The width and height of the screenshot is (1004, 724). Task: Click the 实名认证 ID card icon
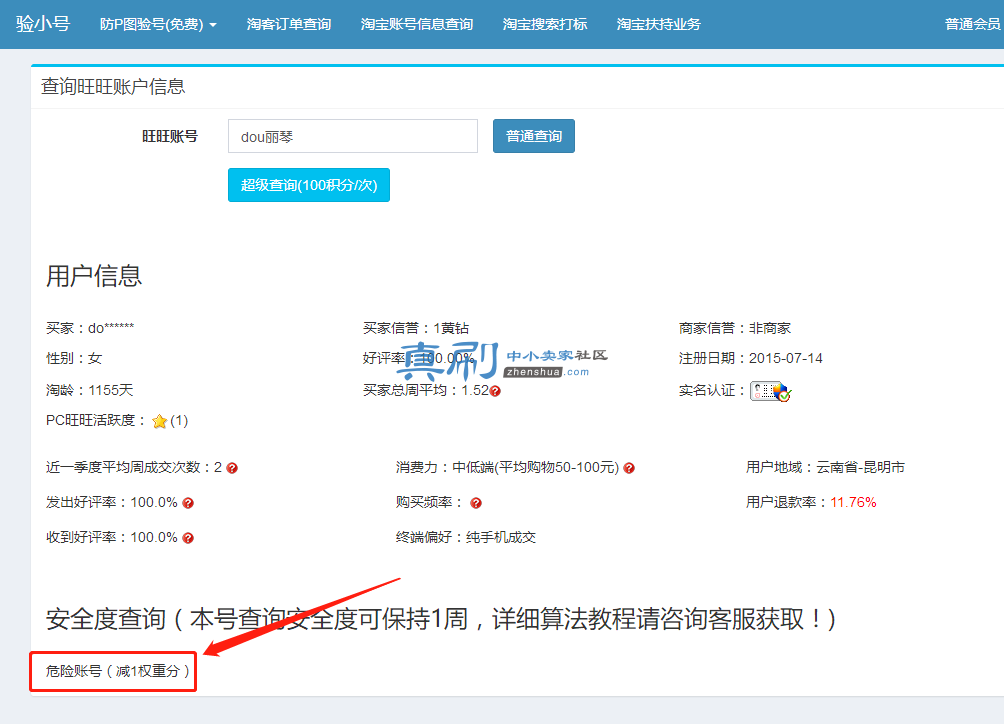point(770,391)
